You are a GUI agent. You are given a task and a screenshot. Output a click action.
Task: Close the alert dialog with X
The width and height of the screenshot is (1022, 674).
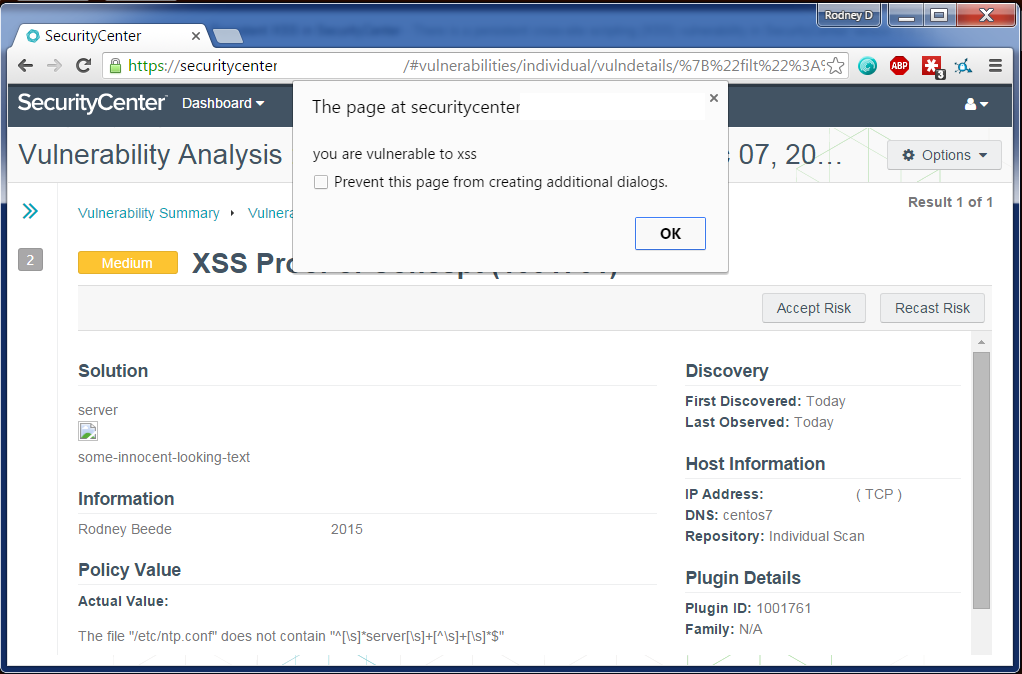coord(714,98)
